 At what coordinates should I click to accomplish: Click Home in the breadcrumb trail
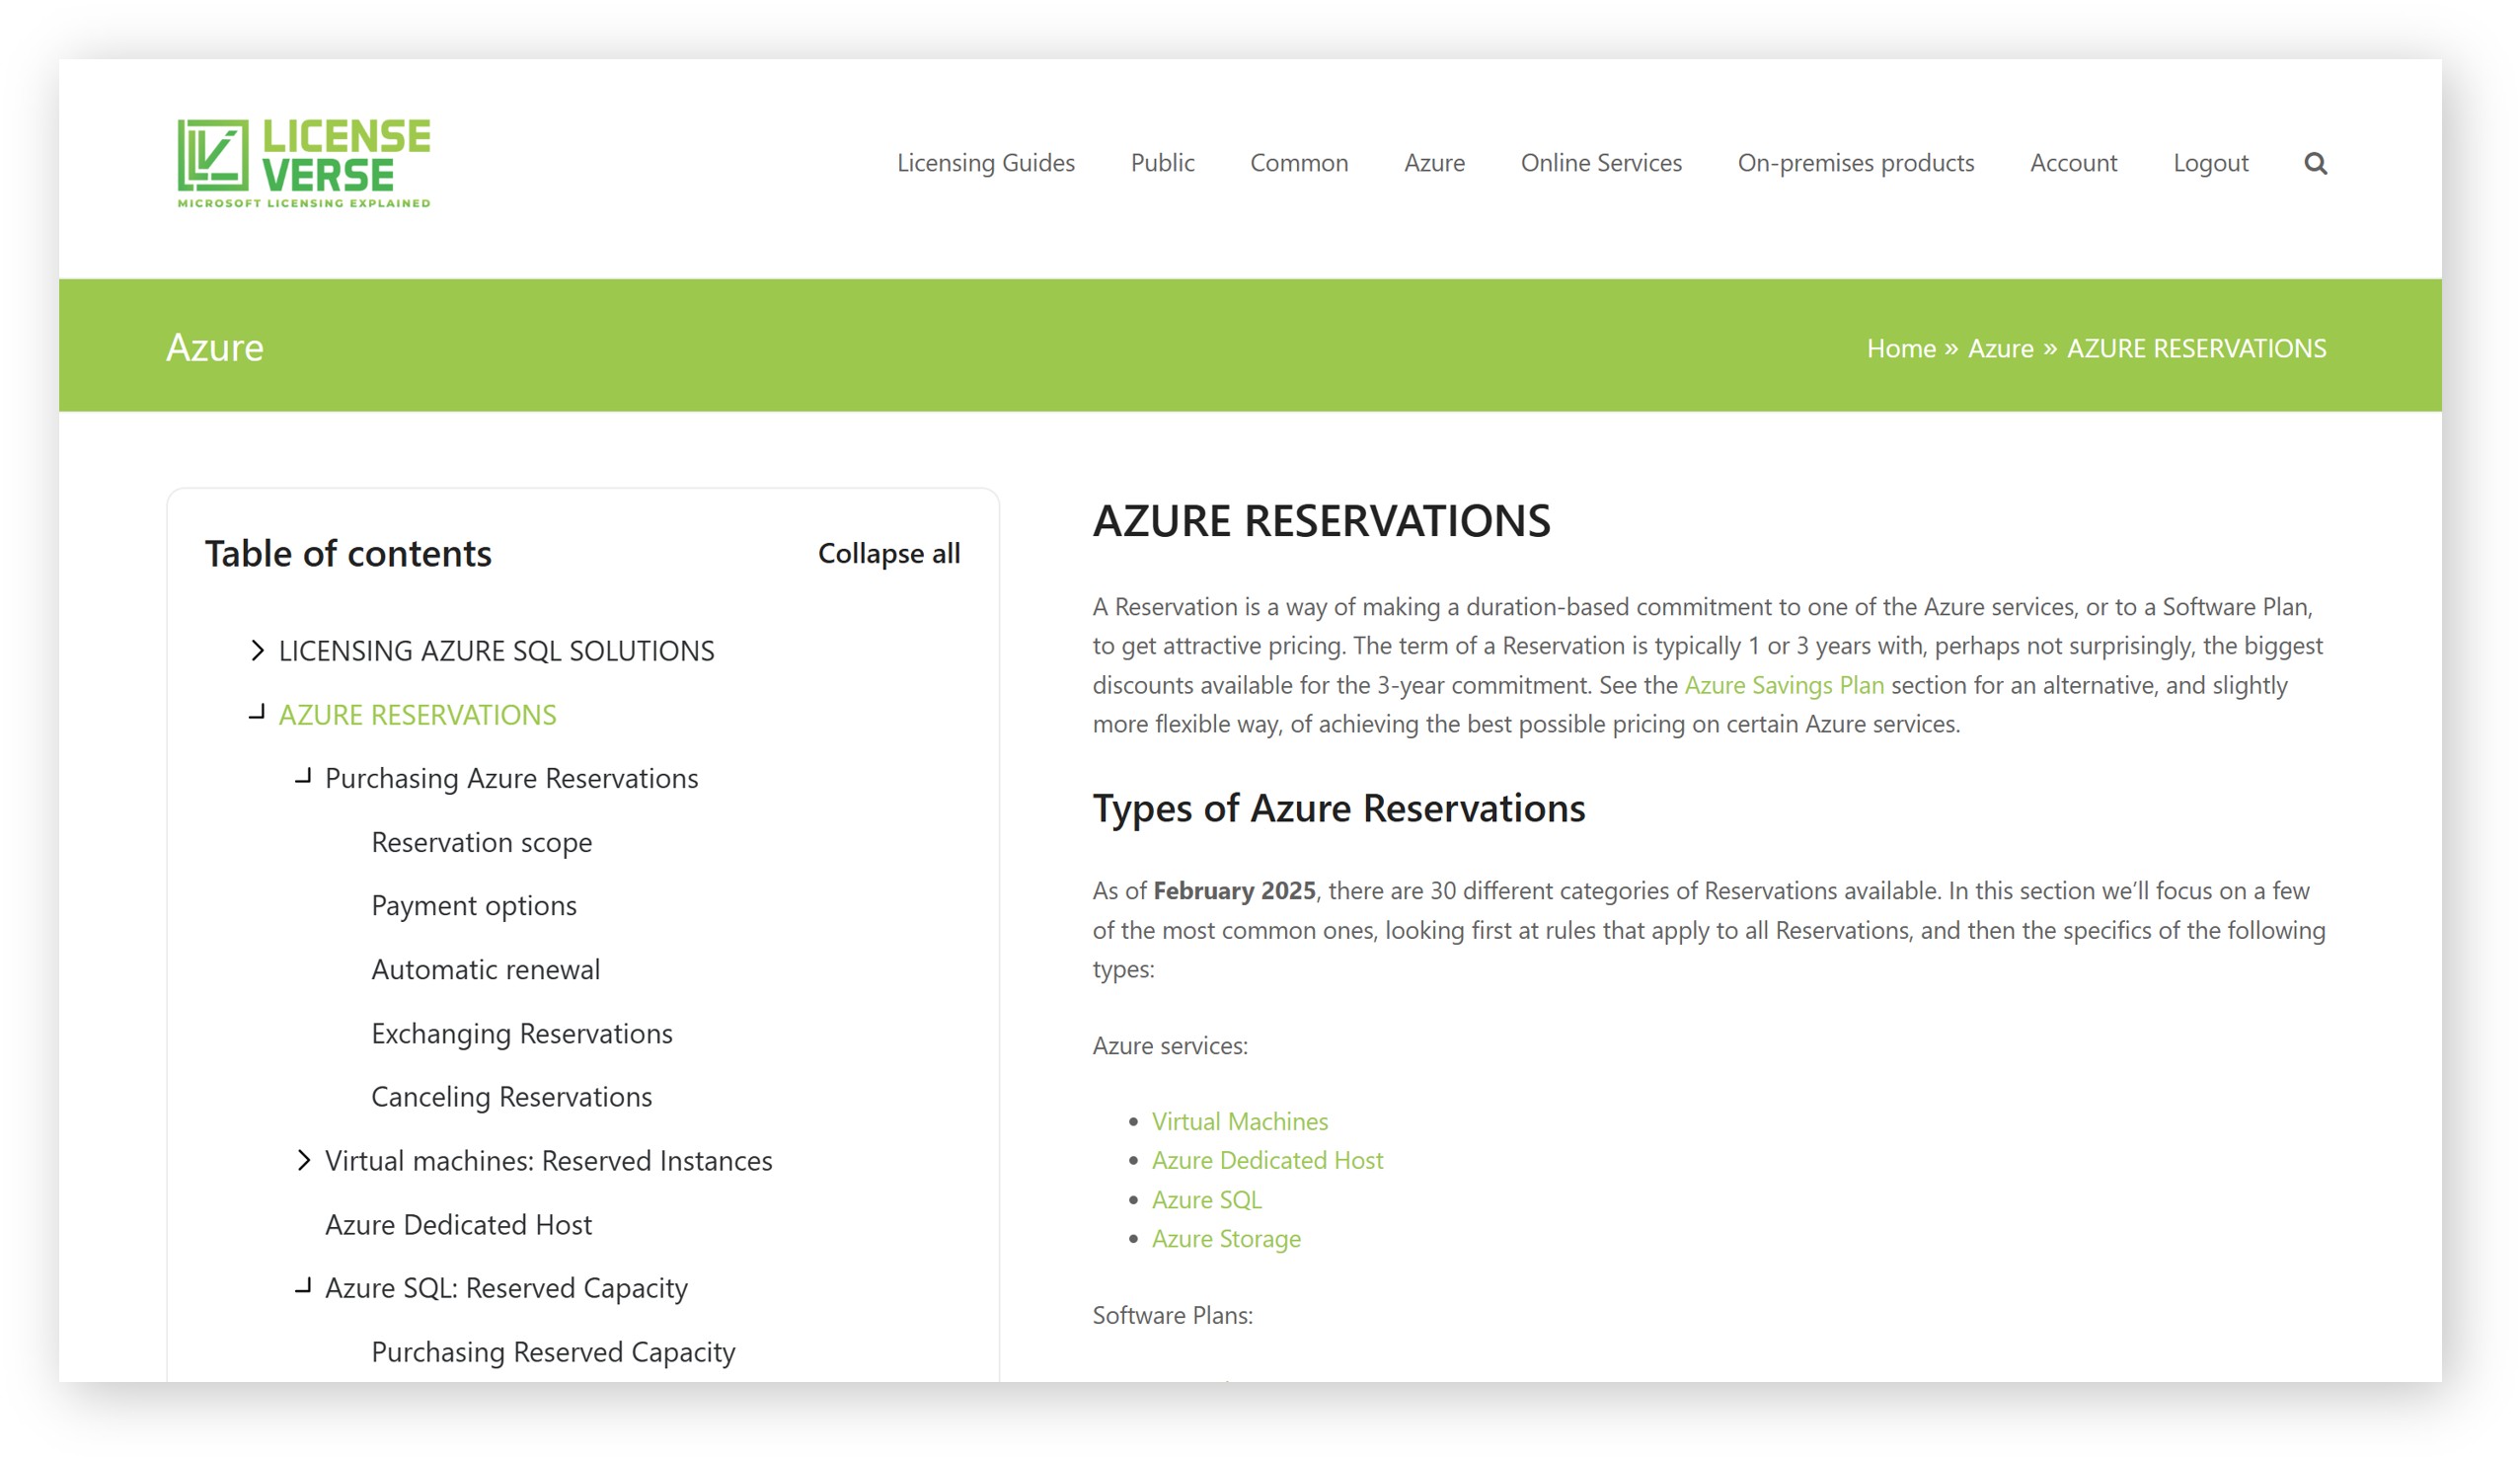pyautogui.click(x=1900, y=348)
